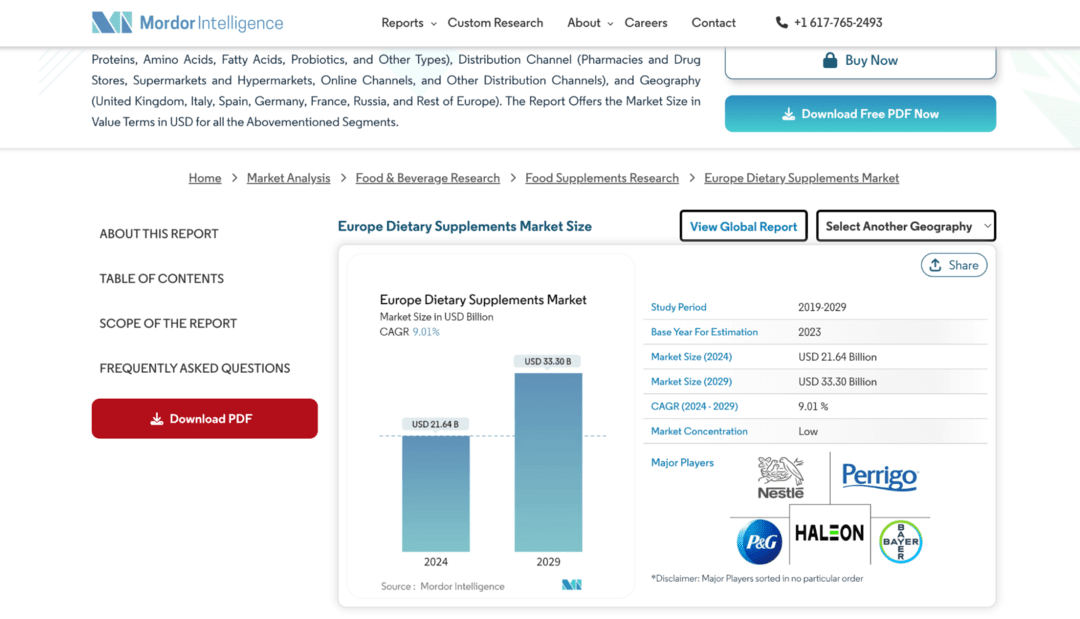Image resolution: width=1080 pixels, height=619 pixels.
Task: Open the Reports menu label
Action: point(402,23)
